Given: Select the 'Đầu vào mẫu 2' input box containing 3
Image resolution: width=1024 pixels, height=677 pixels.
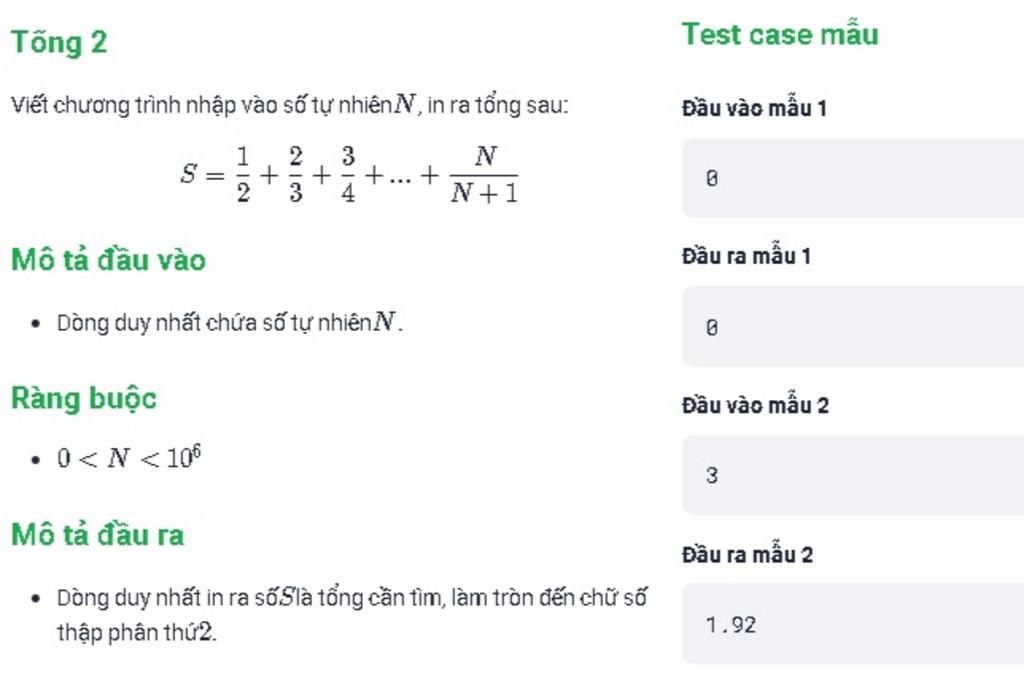Looking at the screenshot, I should (x=853, y=475).
